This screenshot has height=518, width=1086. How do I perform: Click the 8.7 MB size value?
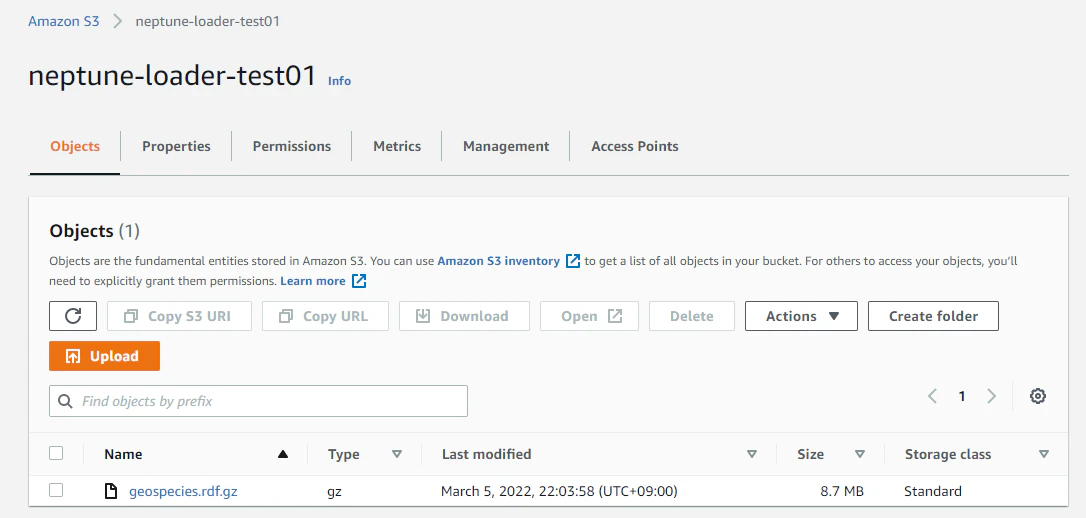[x=842, y=492]
